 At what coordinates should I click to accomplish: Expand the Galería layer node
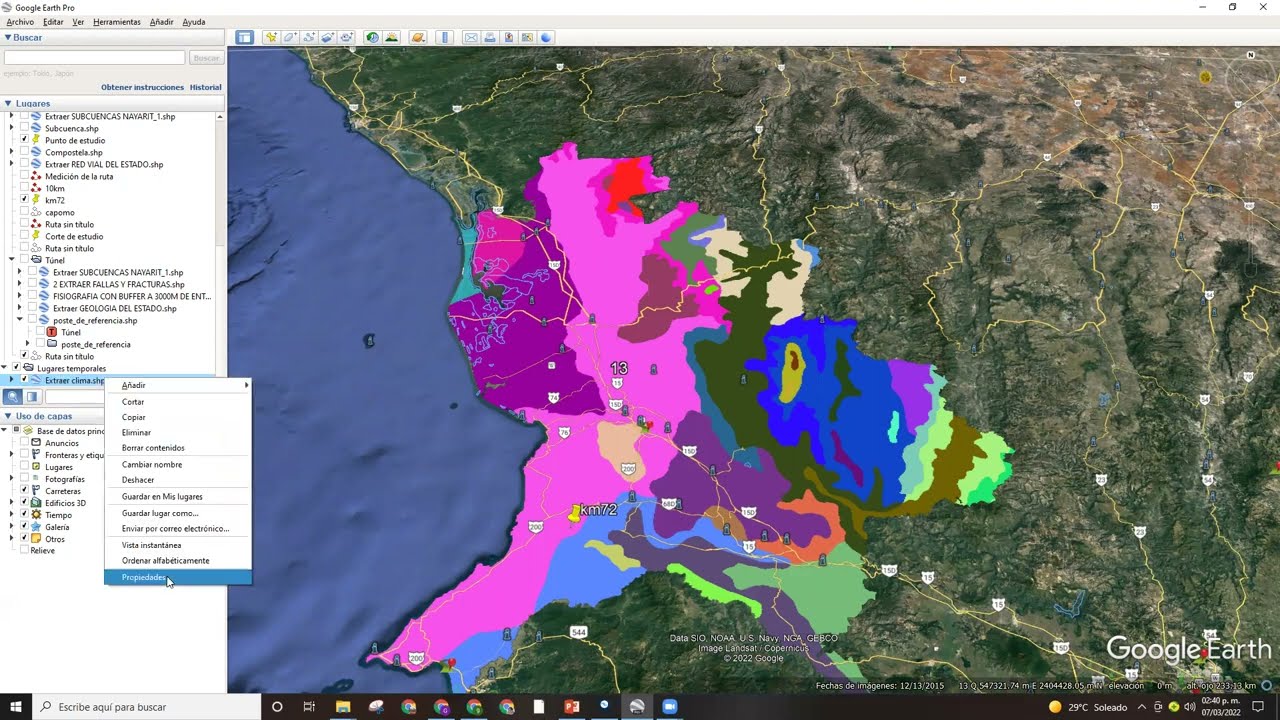(x=11, y=527)
